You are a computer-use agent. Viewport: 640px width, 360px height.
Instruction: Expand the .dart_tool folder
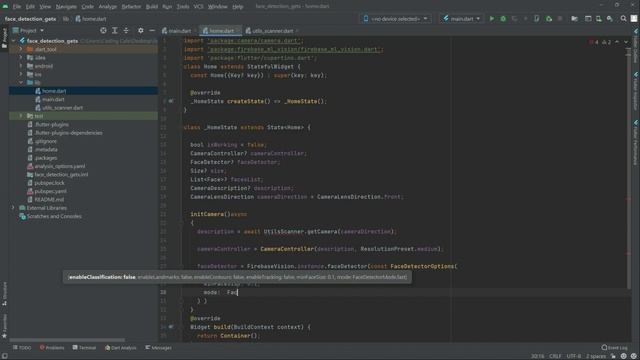[x=21, y=49]
